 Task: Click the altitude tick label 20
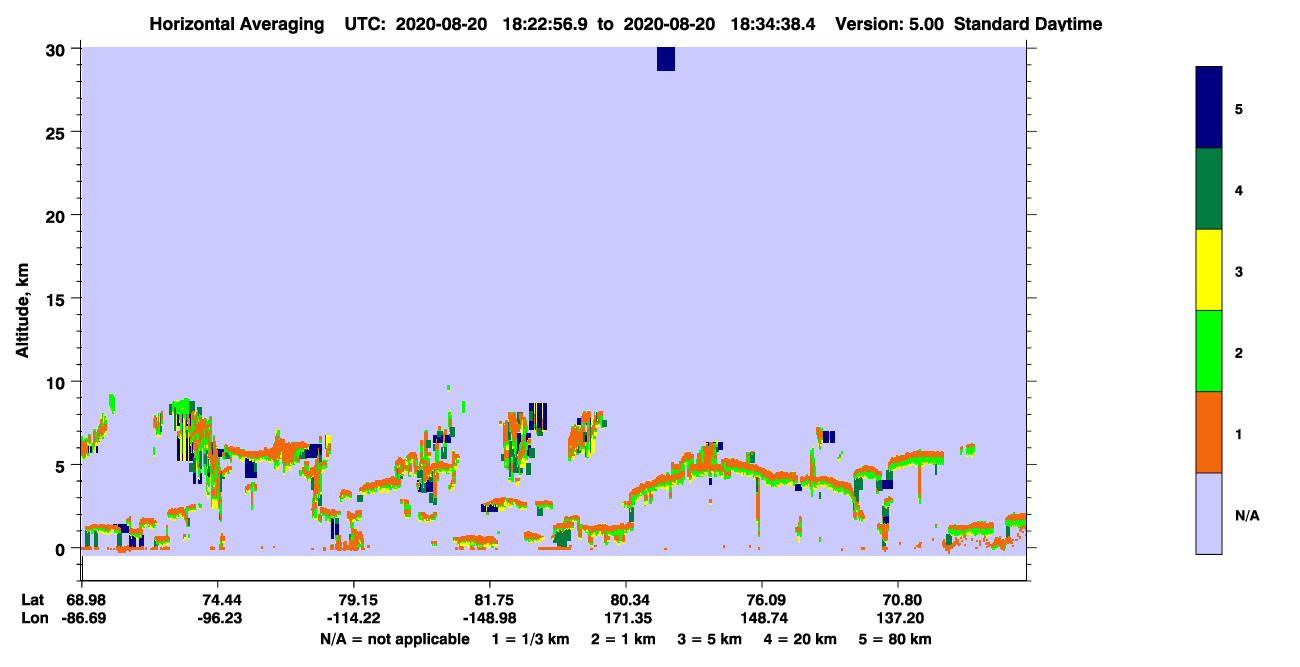coord(58,216)
